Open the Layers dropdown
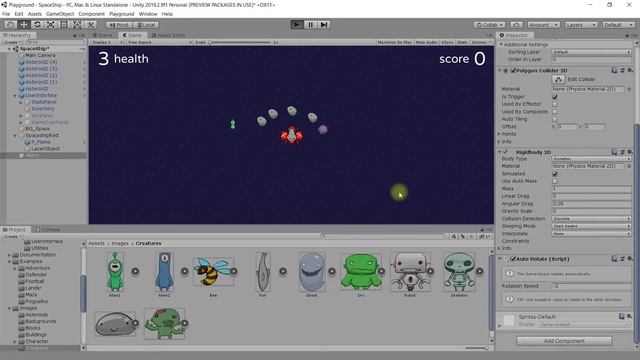The image size is (640, 360). [581, 25]
